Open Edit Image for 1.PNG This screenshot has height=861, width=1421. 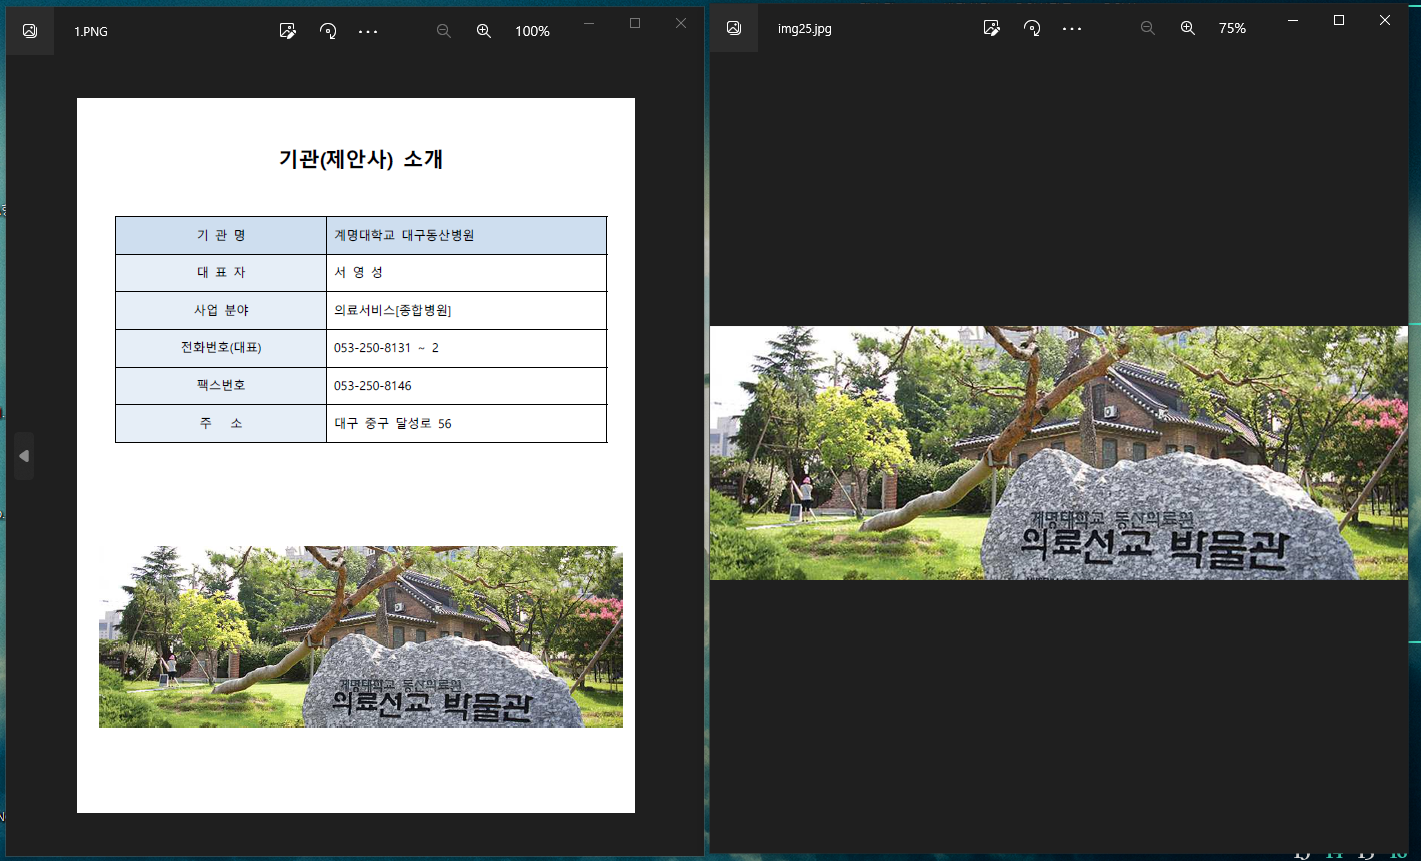pyautogui.click(x=288, y=31)
